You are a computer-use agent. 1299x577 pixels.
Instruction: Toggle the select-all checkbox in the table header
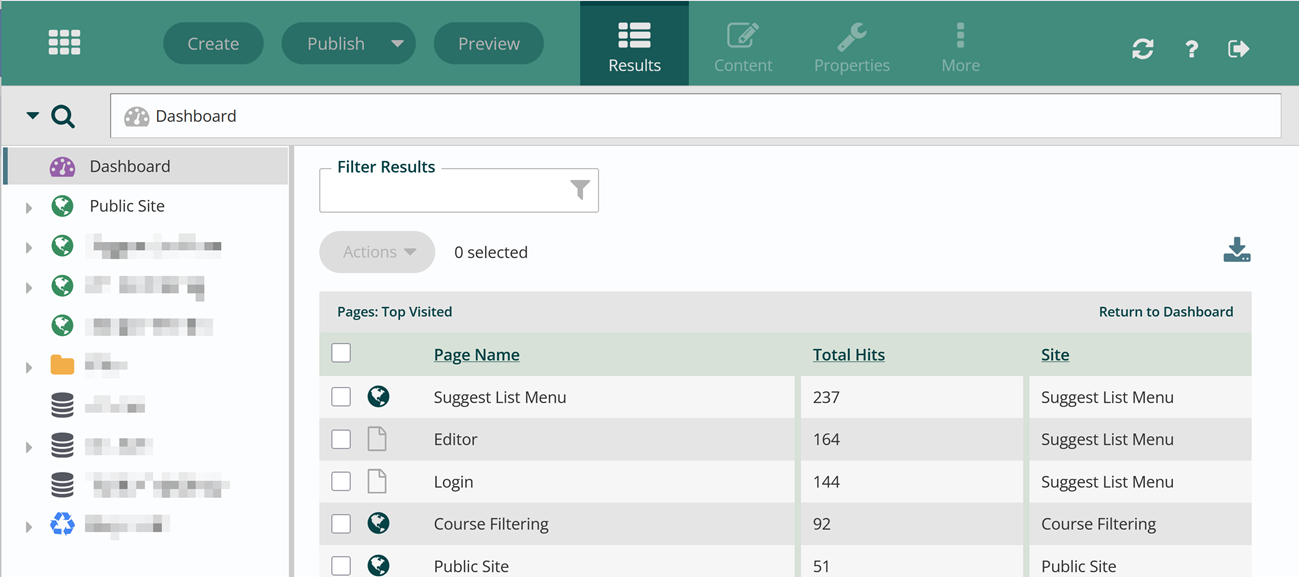click(341, 353)
